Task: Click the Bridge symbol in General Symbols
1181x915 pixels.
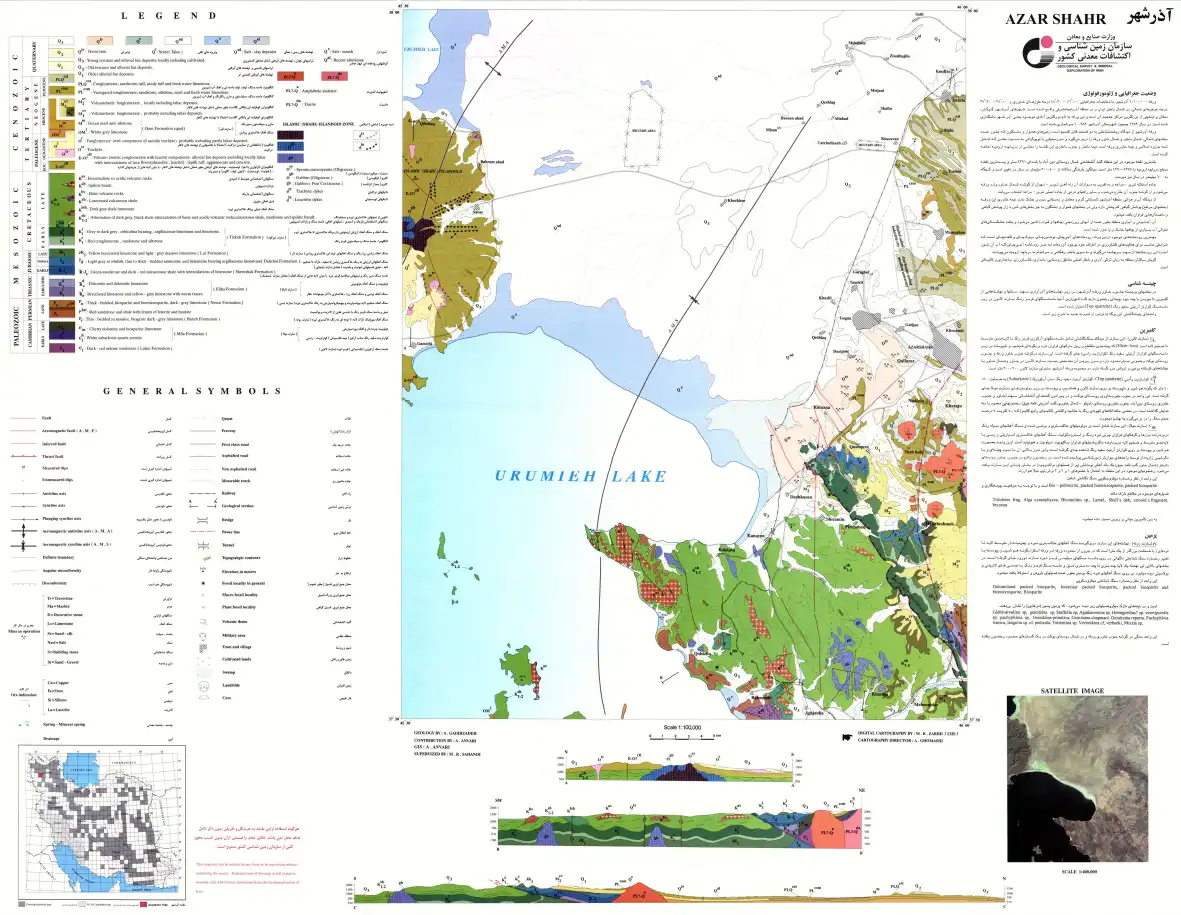Action: tap(203, 520)
